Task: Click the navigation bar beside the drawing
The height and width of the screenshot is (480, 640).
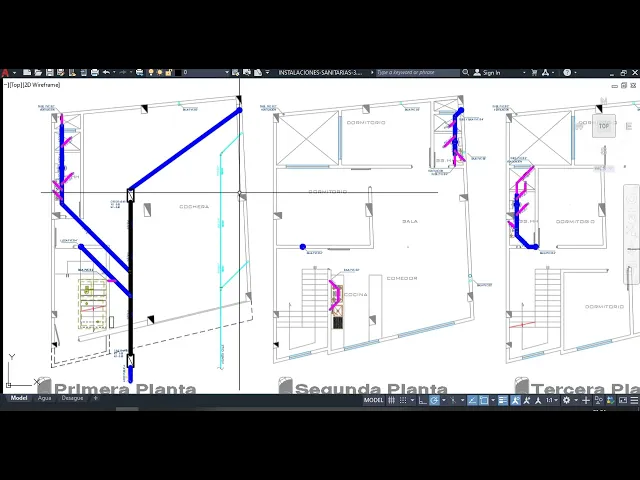Action: click(631, 235)
